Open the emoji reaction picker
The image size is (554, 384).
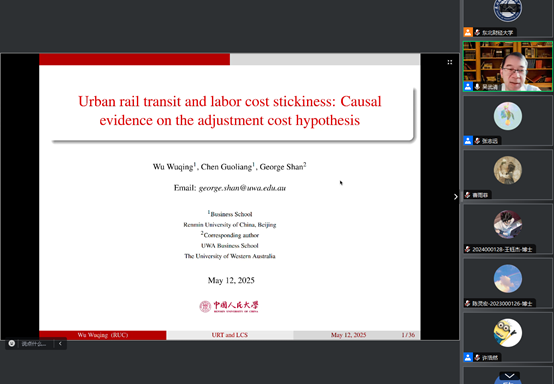coord(12,343)
